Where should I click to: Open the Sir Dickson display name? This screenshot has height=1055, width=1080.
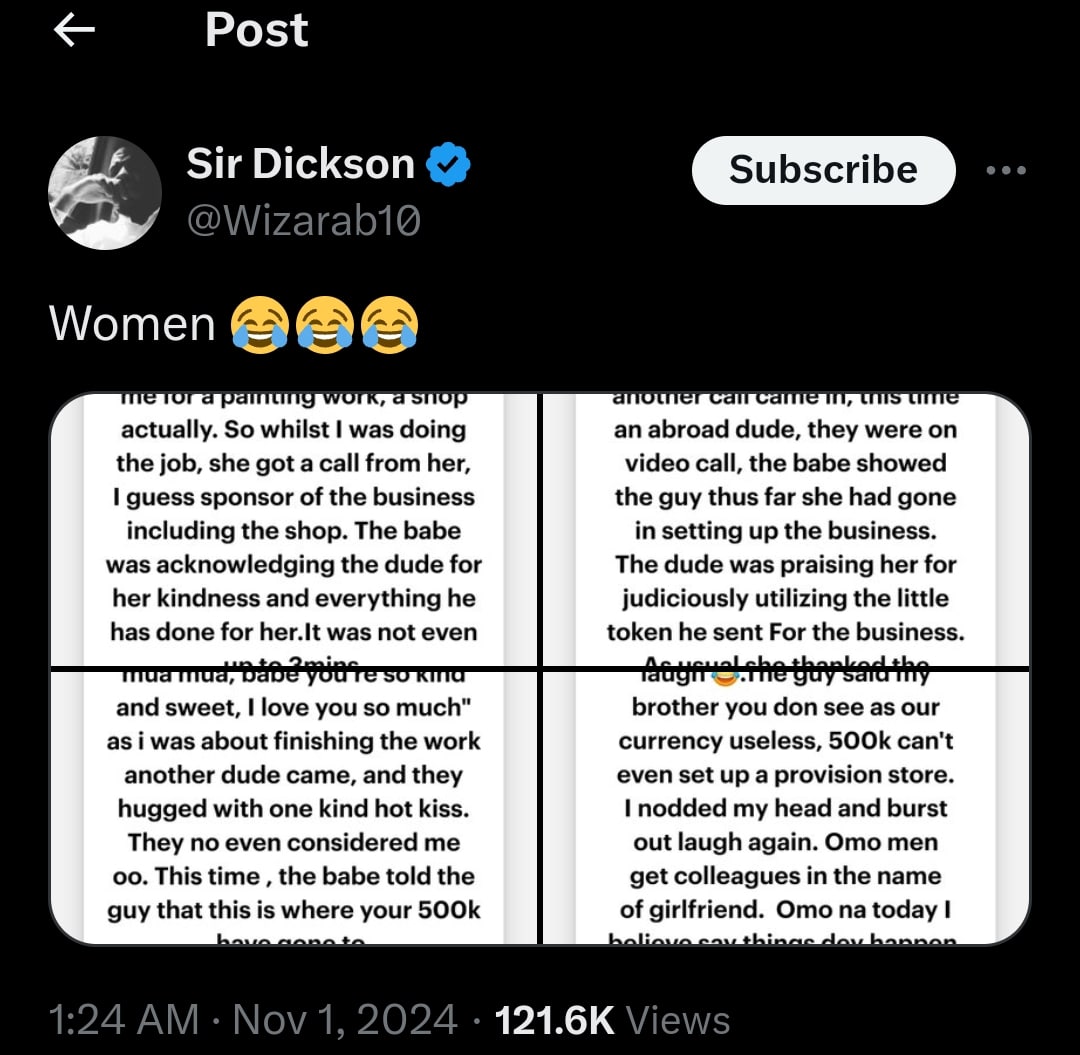point(300,164)
